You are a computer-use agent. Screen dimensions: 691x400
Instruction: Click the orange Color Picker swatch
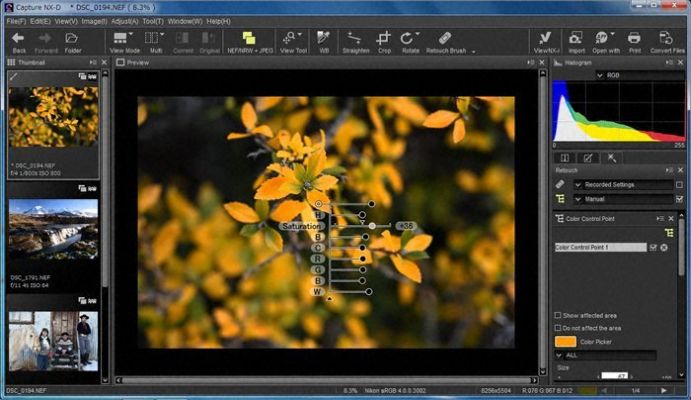tap(565, 341)
